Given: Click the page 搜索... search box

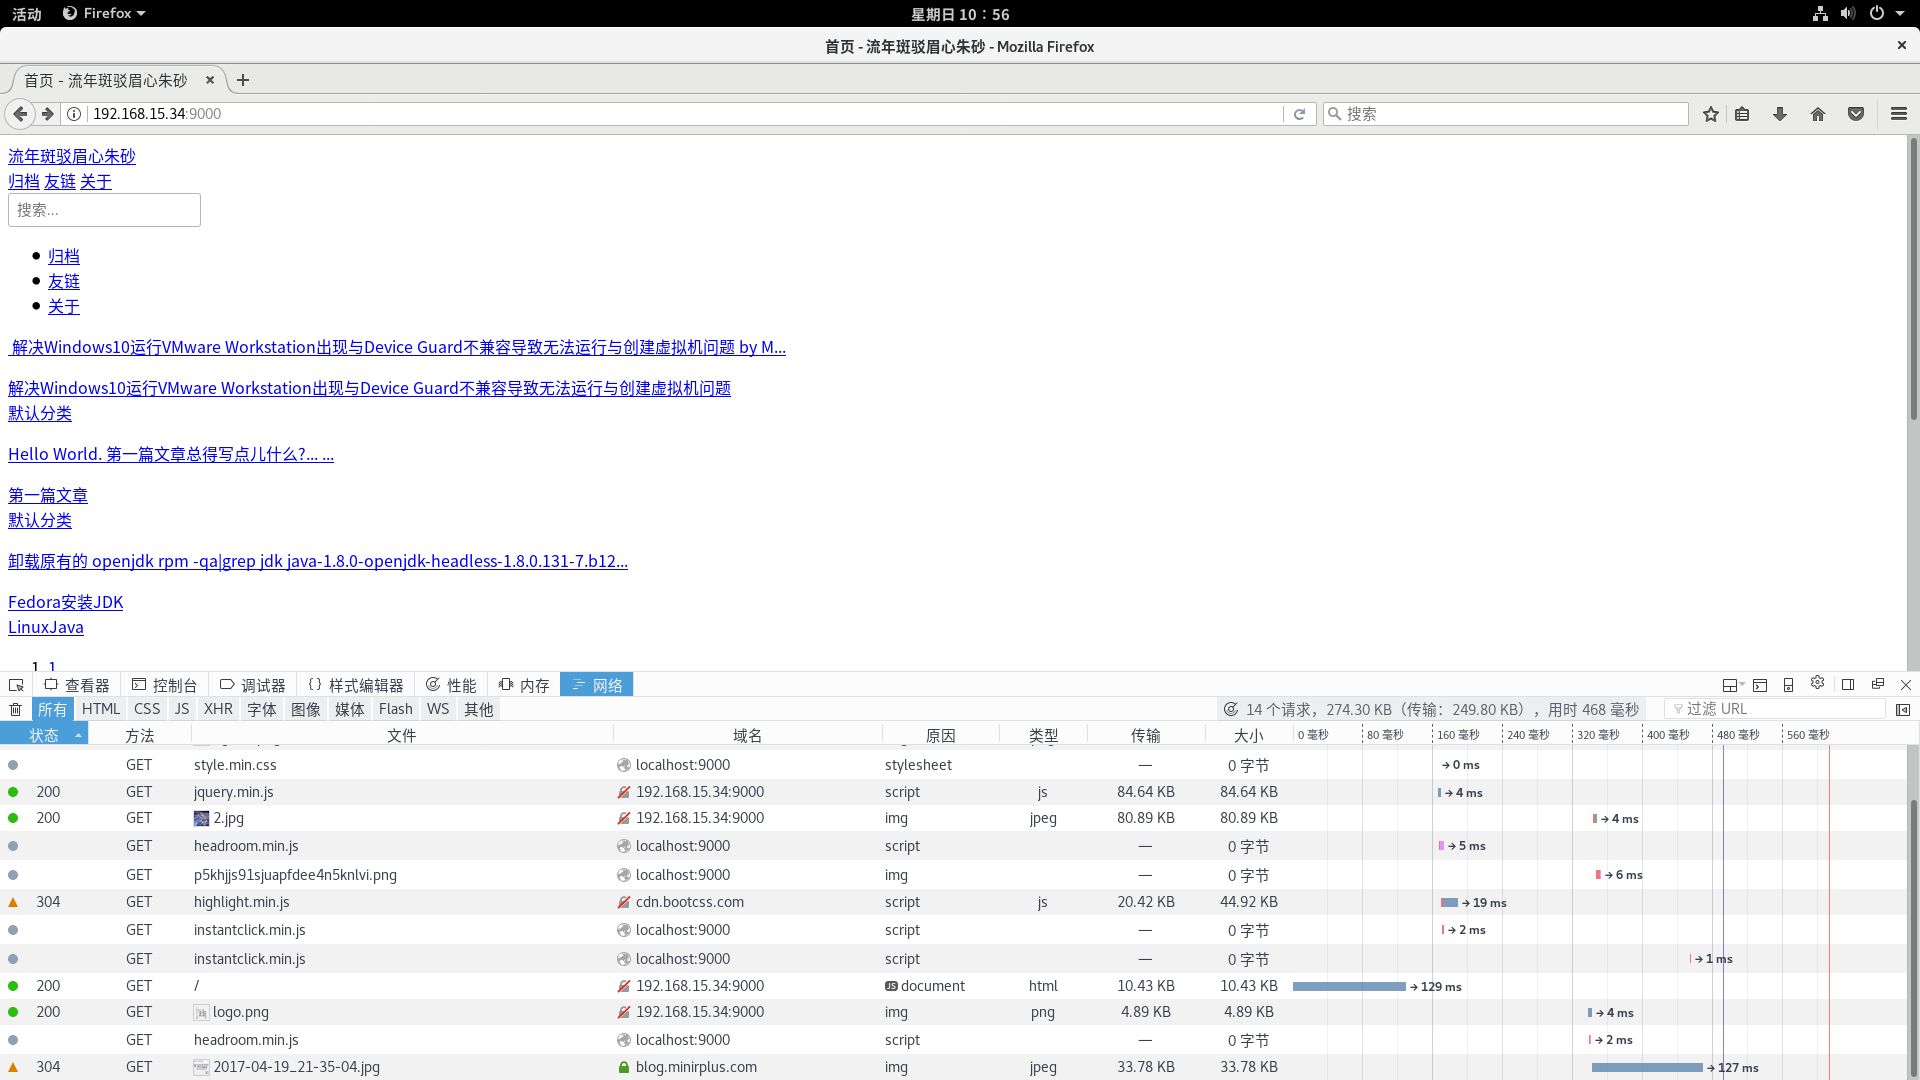Looking at the screenshot, I should pyautogui.click(x=104, y=210).
